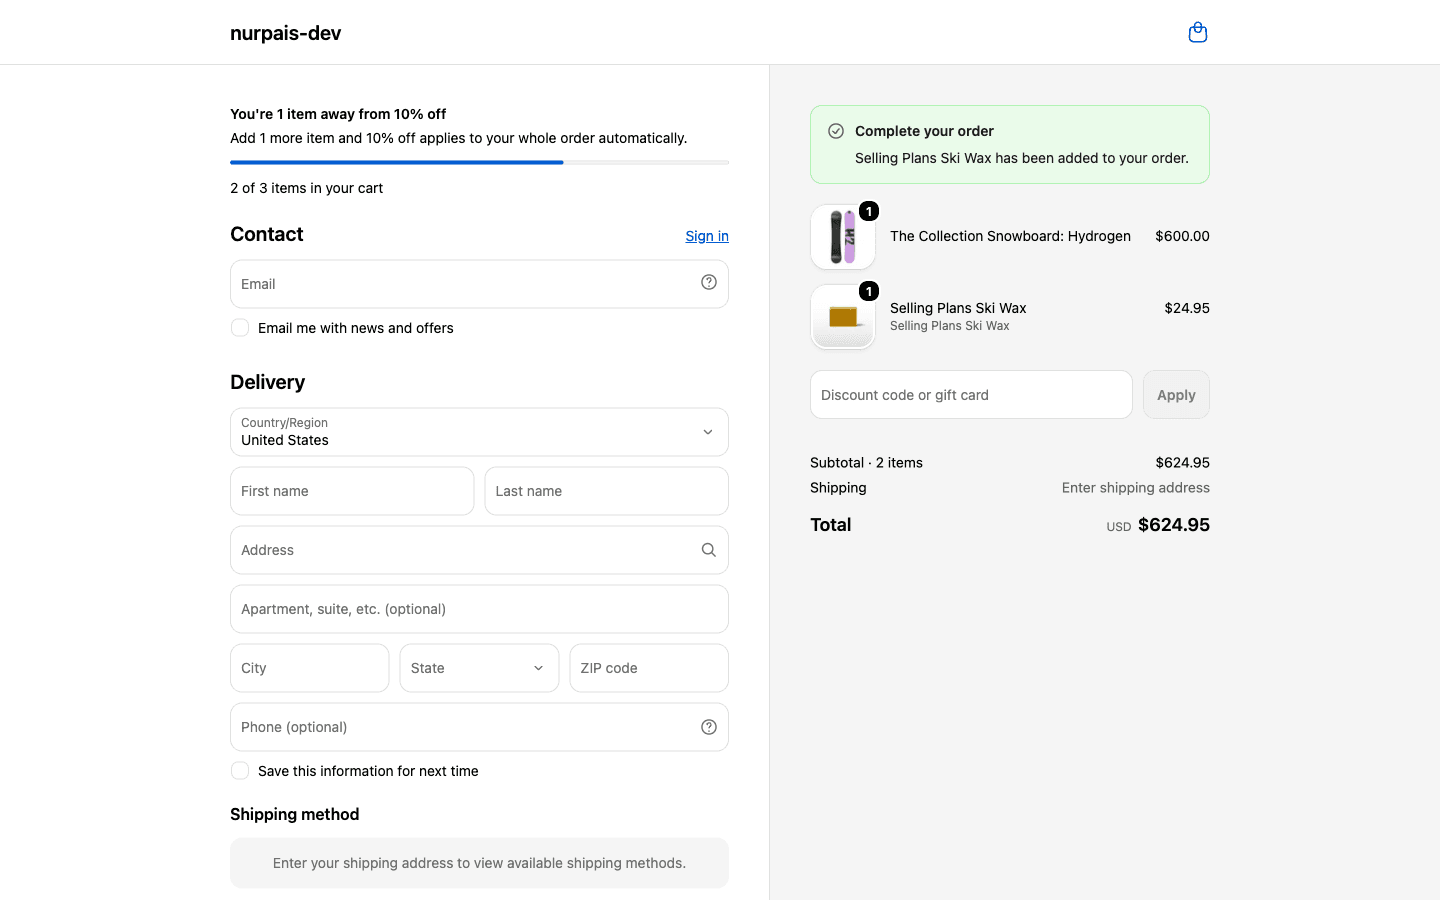Click the Ski Wax quantity badge
This screenshot has height=900, width=1440.
click(x=869, y=291)
